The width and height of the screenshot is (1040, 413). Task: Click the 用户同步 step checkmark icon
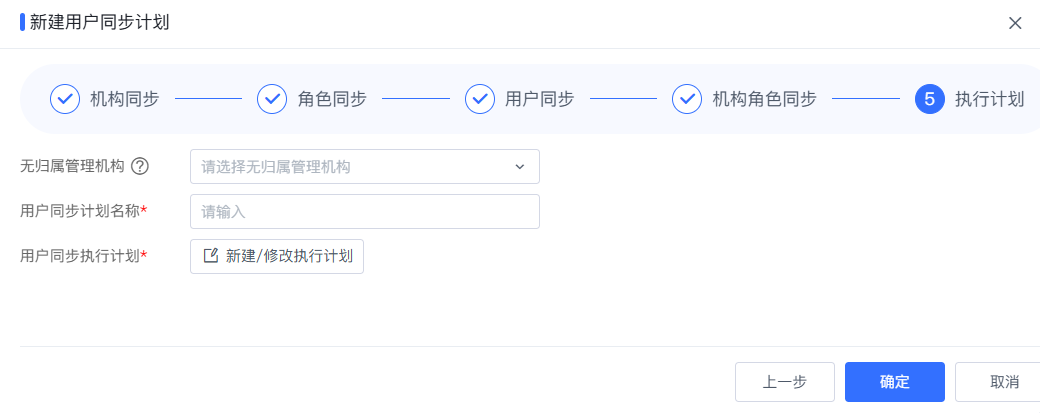(x=480, y=99)
